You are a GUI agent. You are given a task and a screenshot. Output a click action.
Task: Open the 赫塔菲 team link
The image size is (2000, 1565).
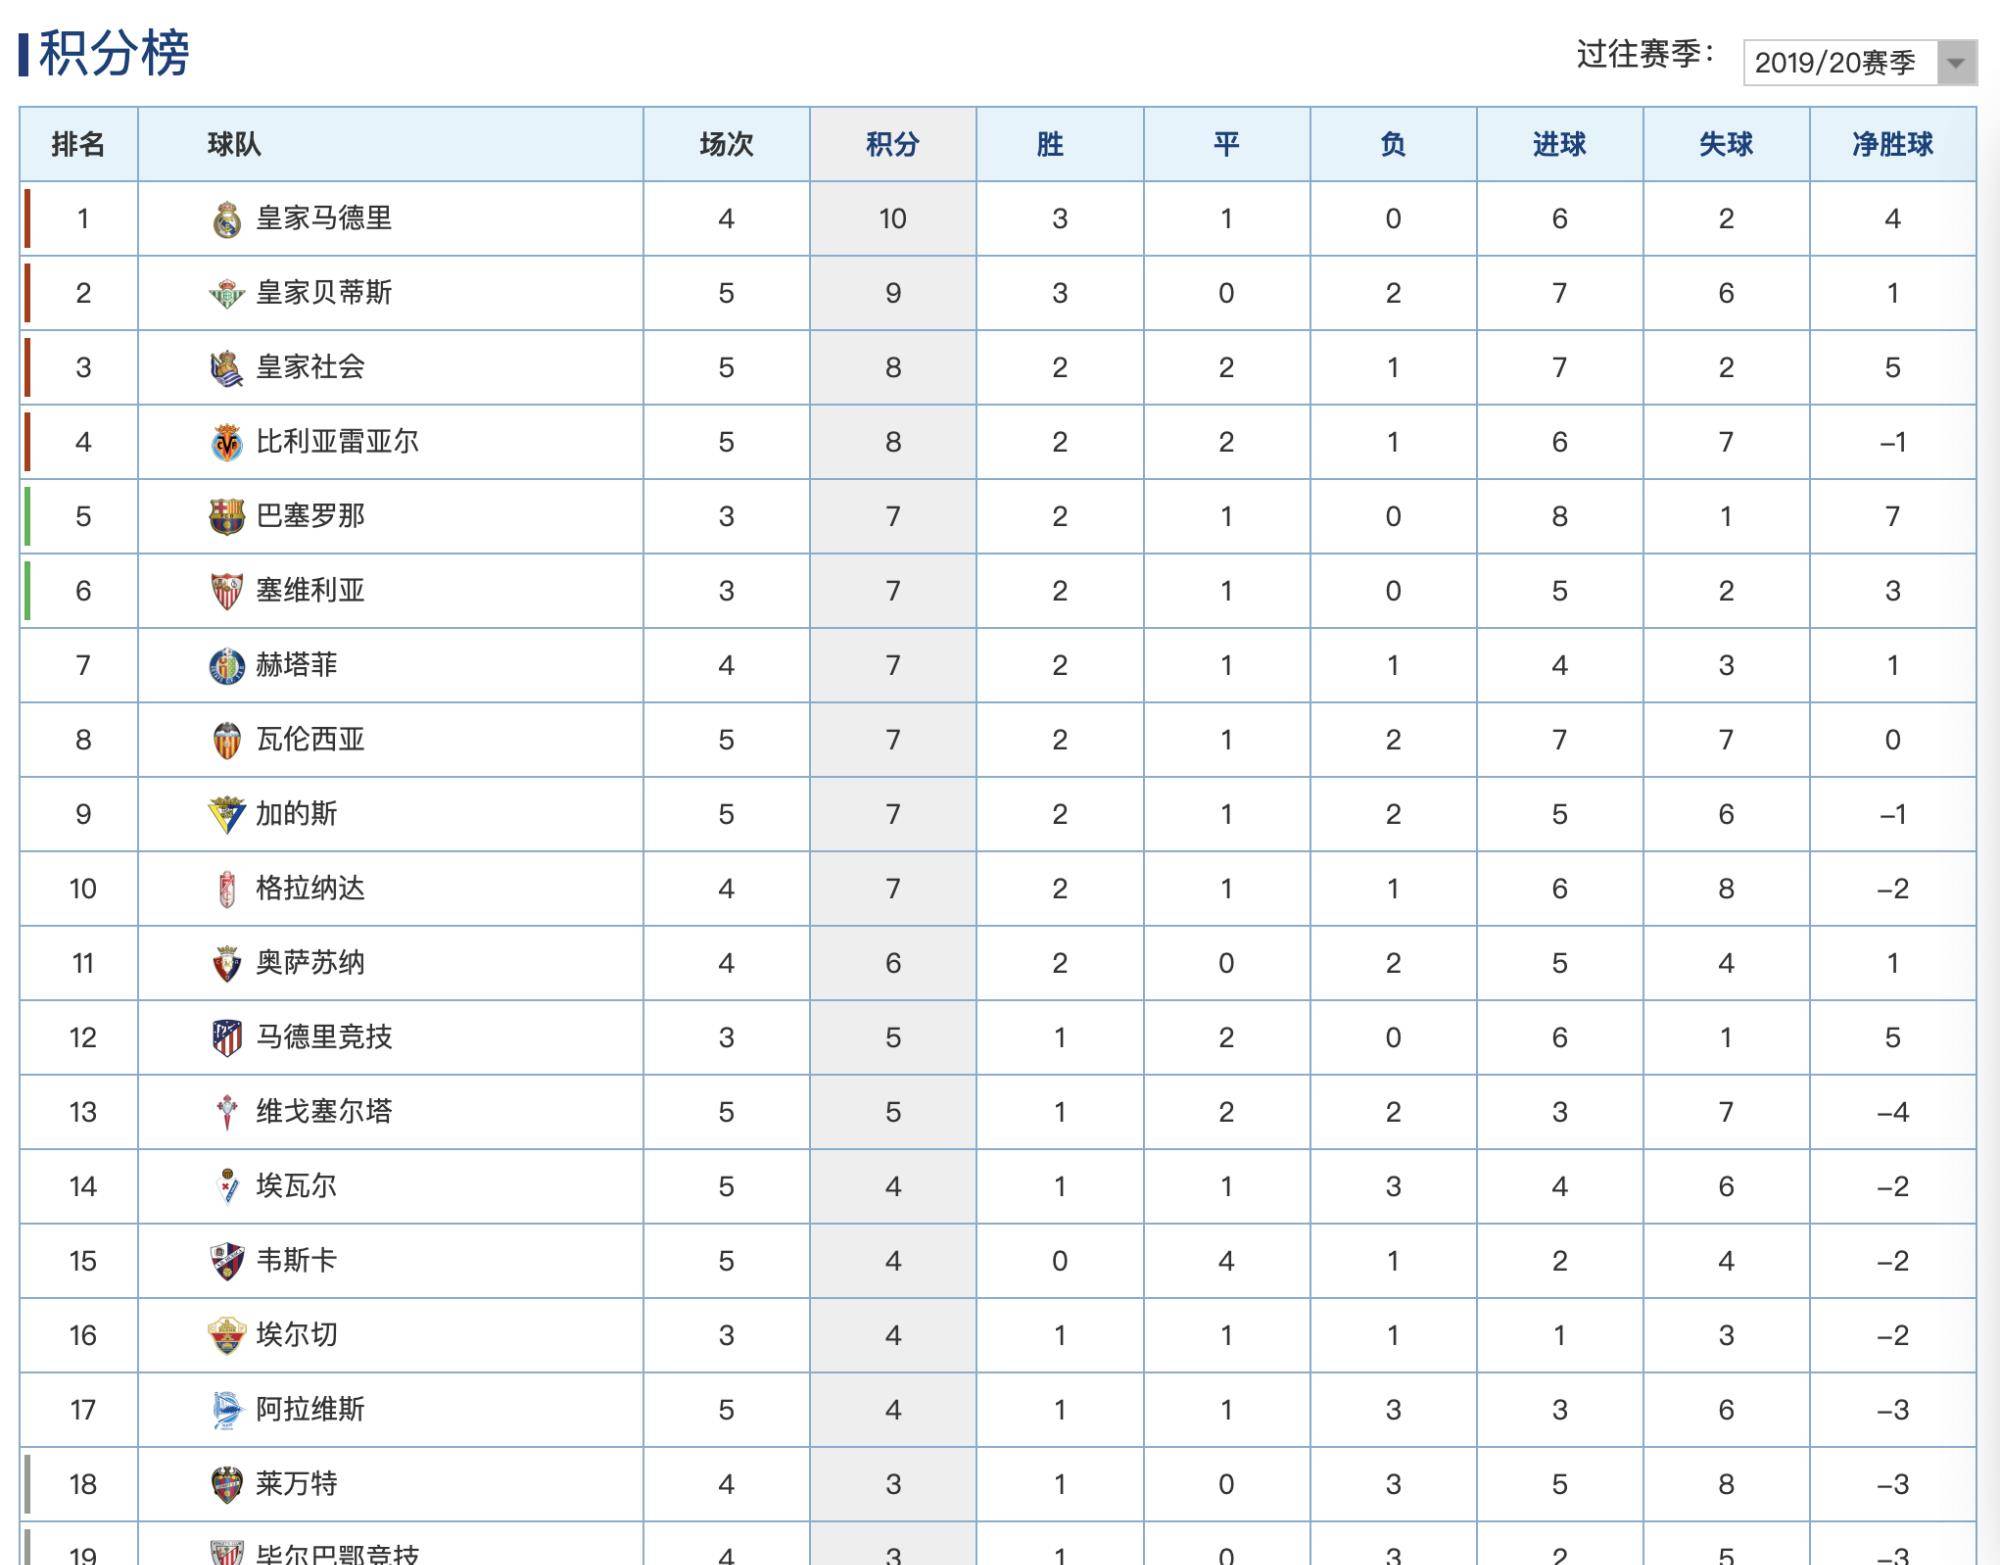[x=296, y=665]
